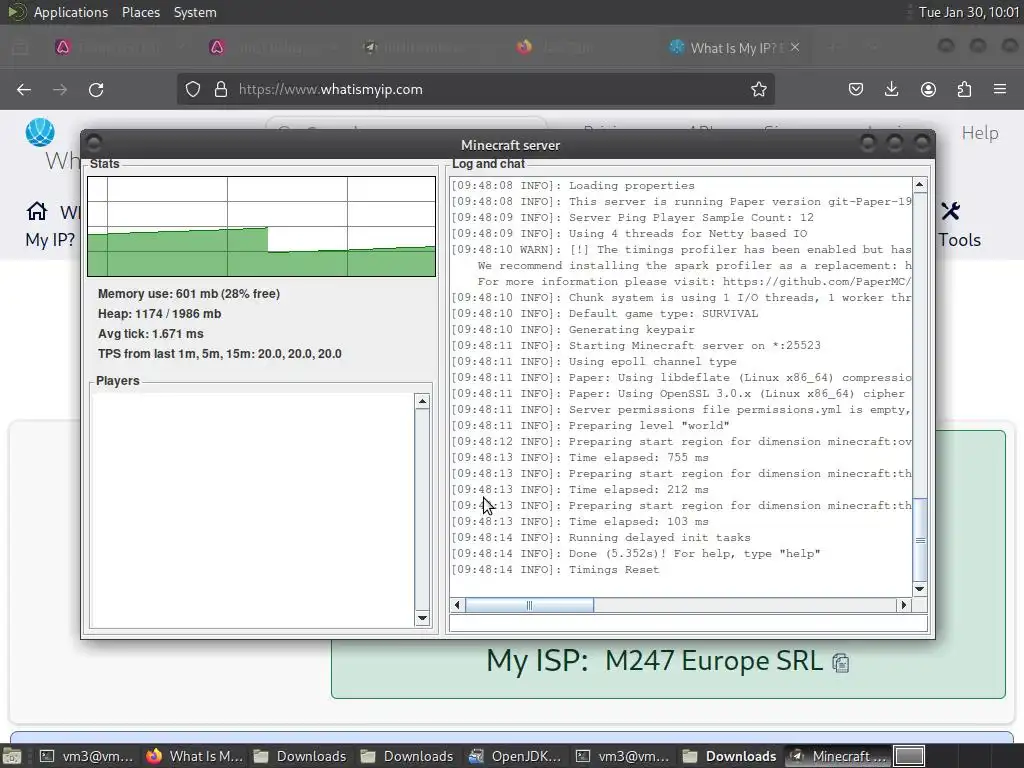Open the Minecraft taskbar button
The width and height of the screenshot is (1024, 768).
point(839,756)
